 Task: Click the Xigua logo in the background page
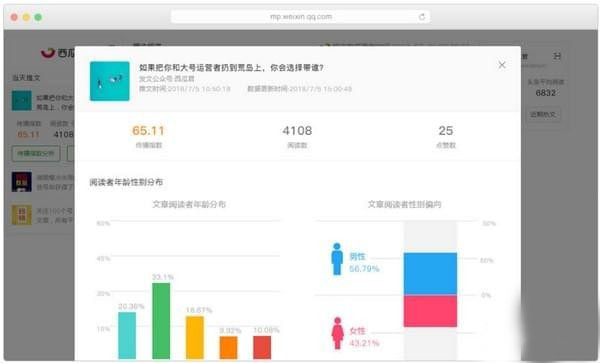point(58,53)
